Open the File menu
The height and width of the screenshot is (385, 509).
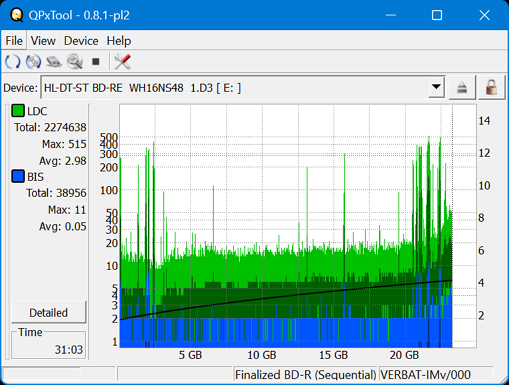coord(14,41)
